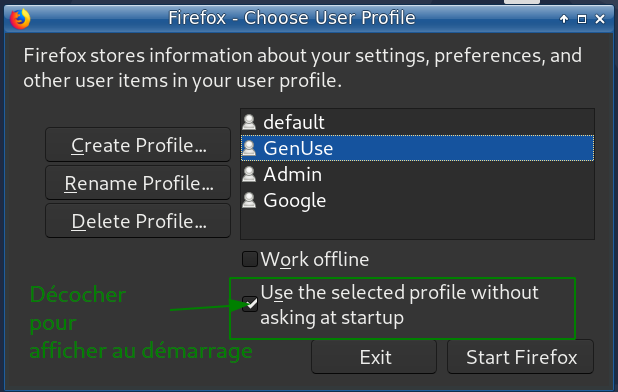Click the Exit button

374,357
